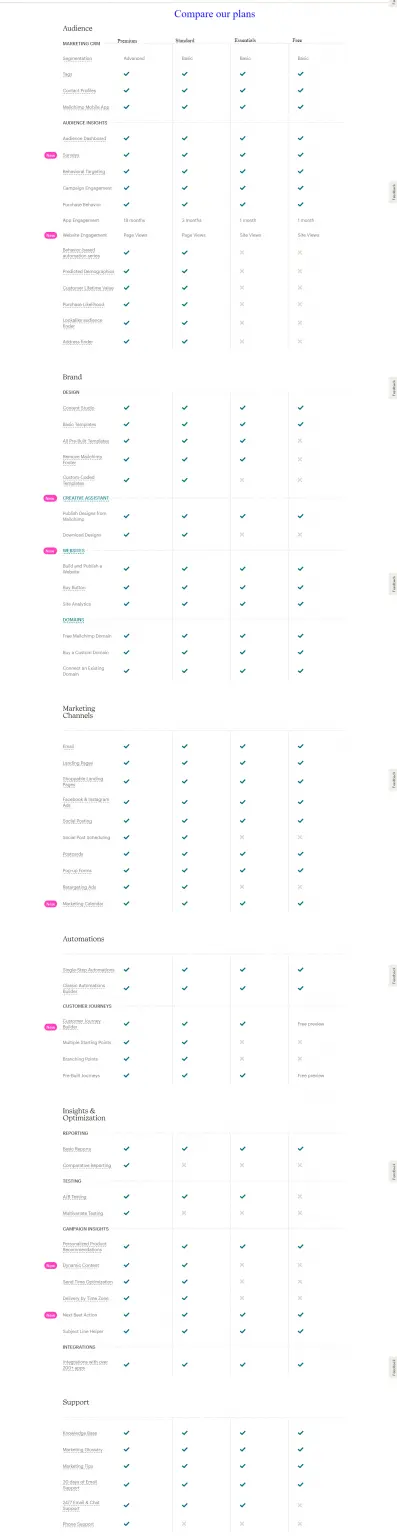Select the Premium plan column header

pos(127,42)
